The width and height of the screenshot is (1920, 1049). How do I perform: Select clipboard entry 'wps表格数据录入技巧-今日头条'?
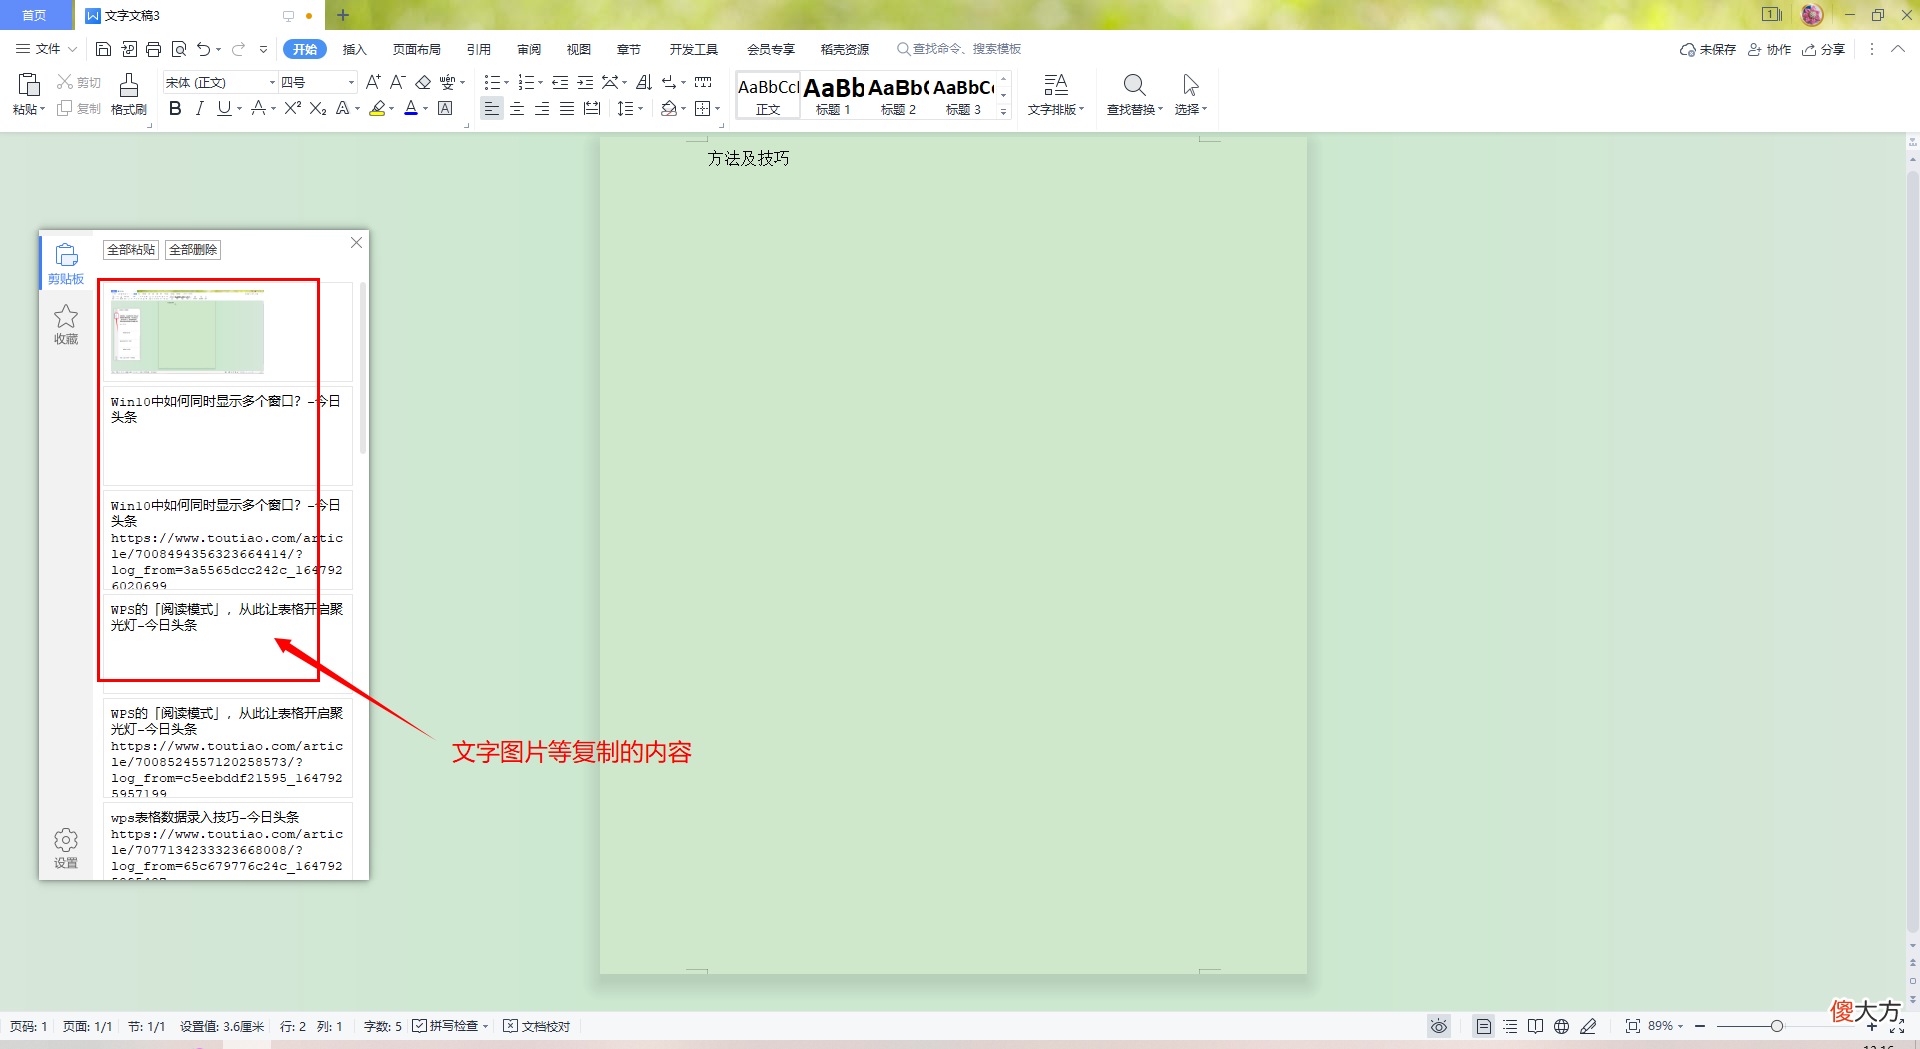coord(228,841)
